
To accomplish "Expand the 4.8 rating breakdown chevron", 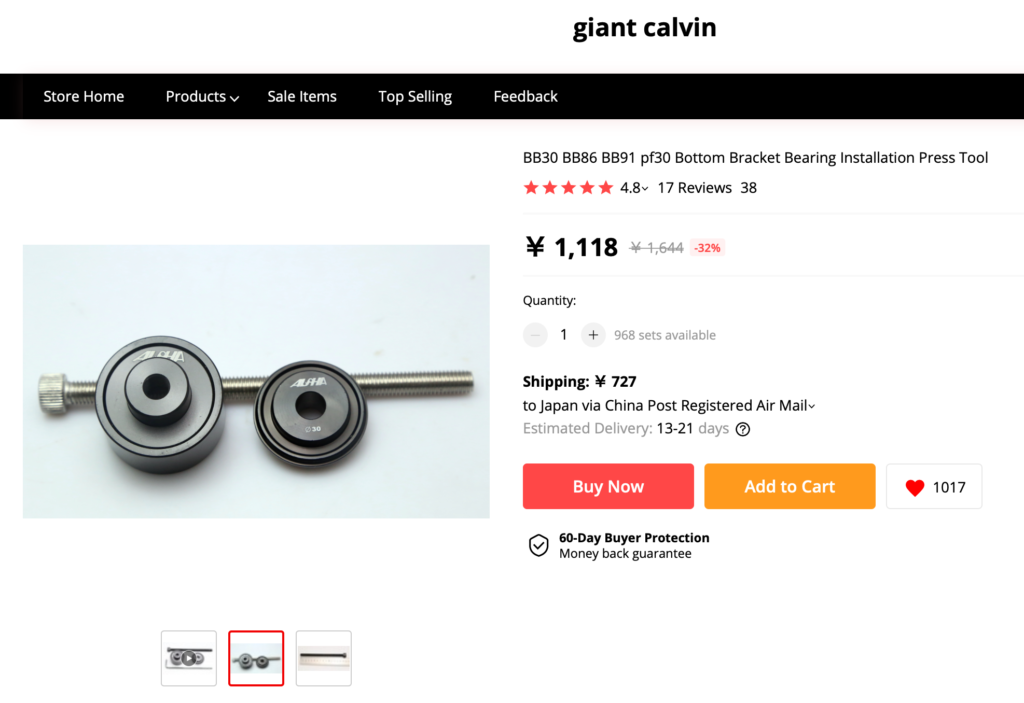I will click(x=645, y=189).
